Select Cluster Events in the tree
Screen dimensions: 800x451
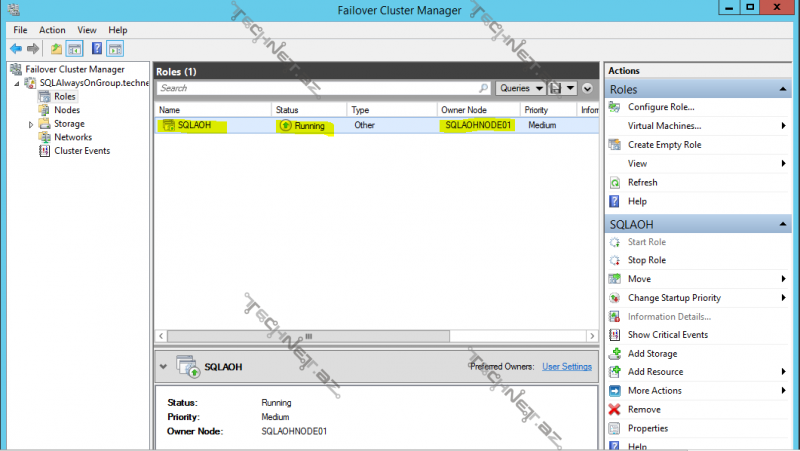point(81,151)
